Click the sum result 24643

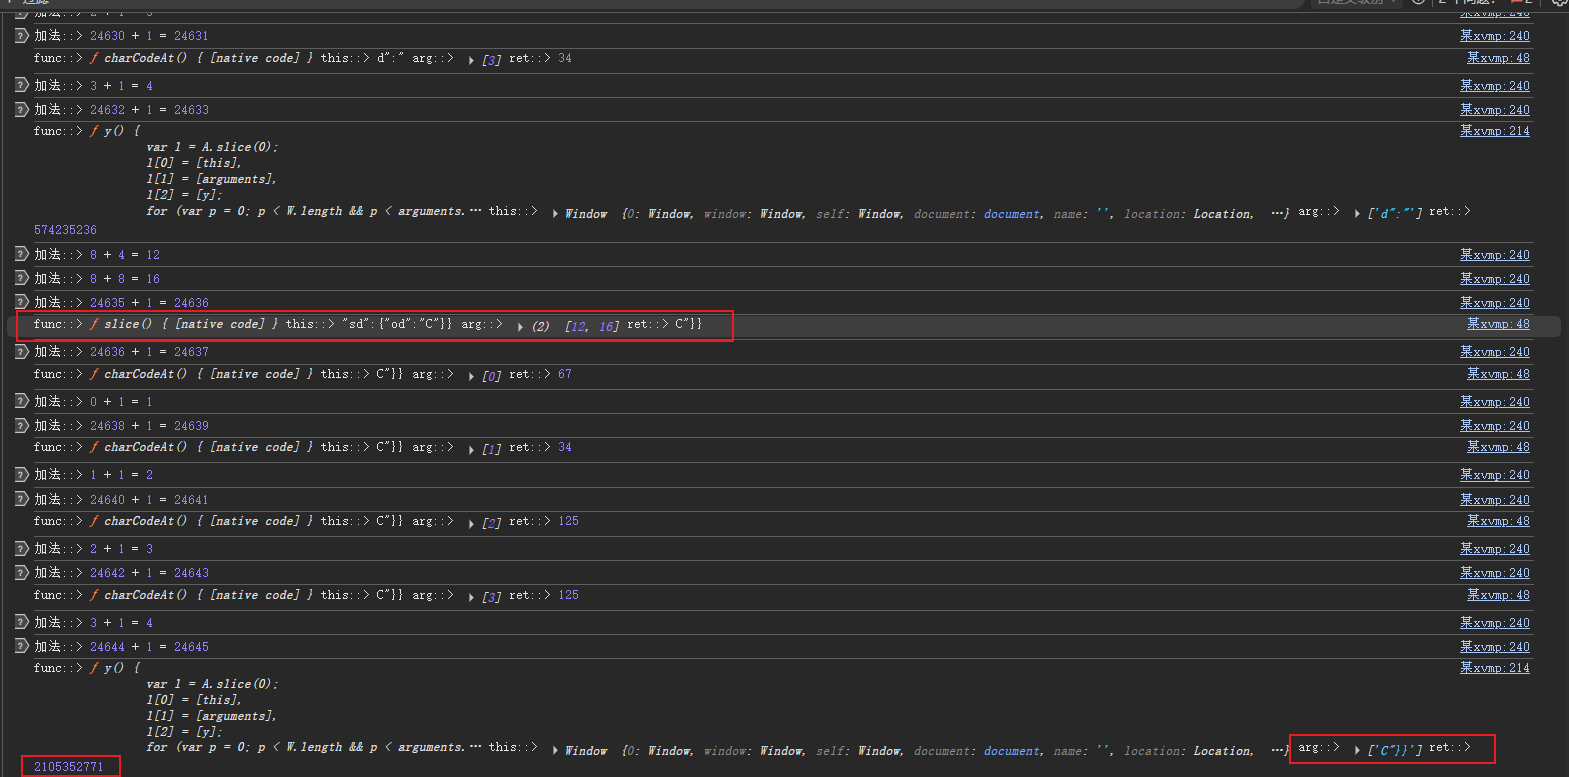click(191, 573)
